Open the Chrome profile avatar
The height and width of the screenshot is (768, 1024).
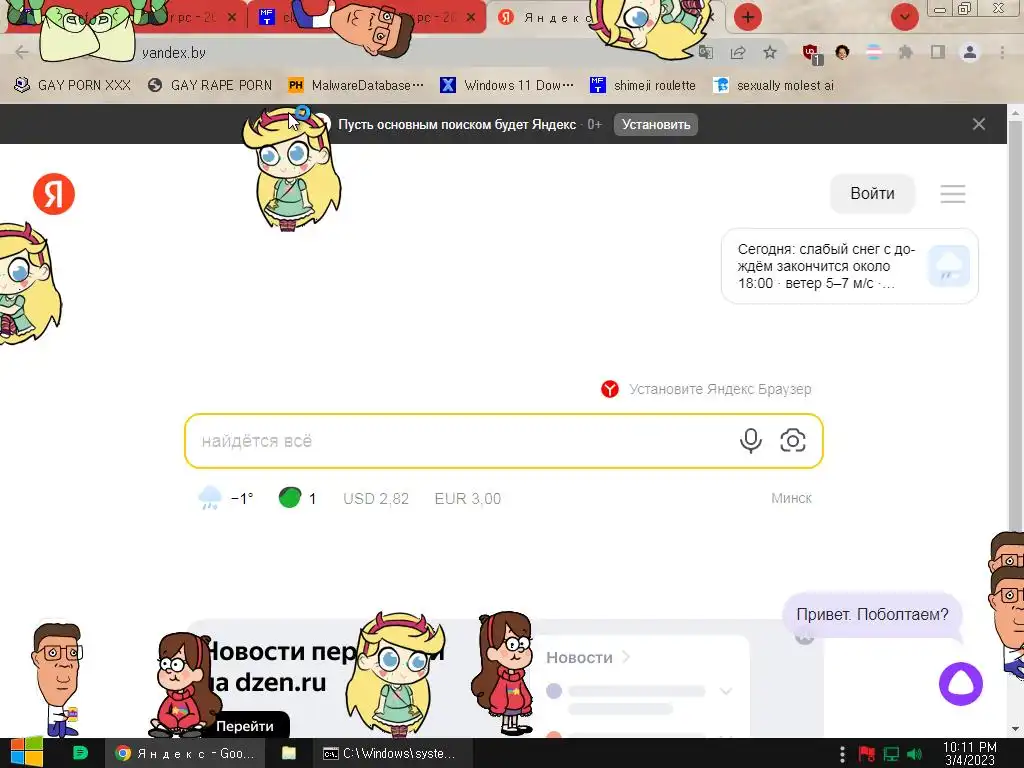[x=970, y=52]
